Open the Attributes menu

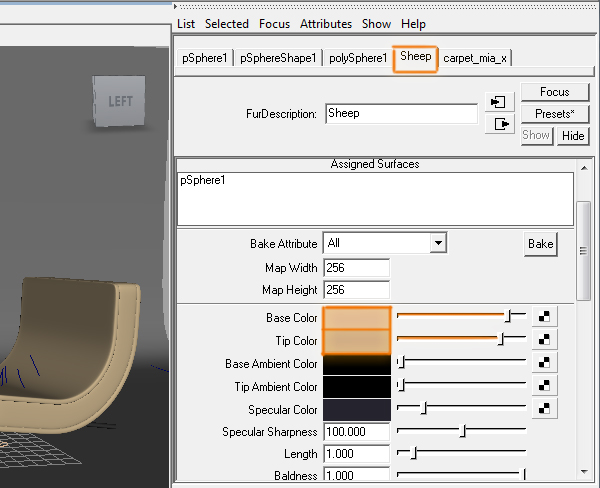tap(326, 24)
